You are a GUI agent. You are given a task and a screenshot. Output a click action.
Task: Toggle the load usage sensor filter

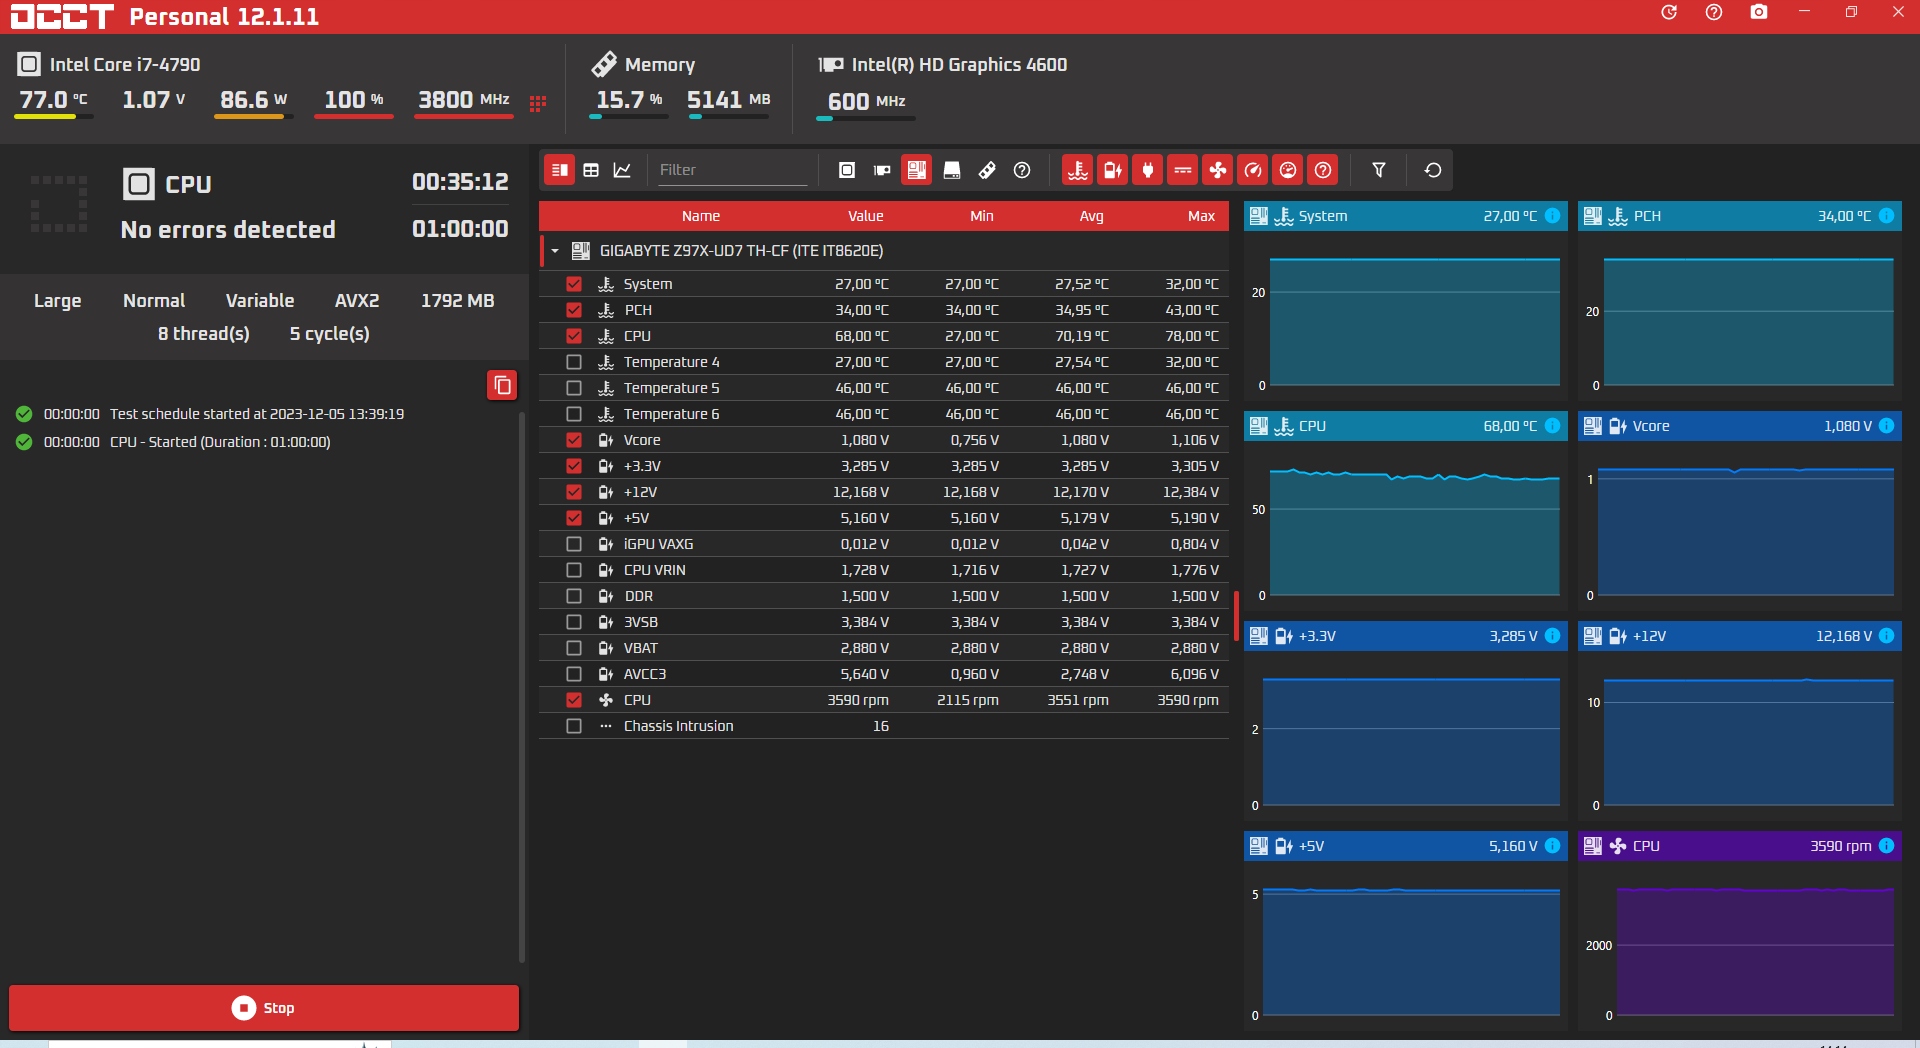point(1288,170)
